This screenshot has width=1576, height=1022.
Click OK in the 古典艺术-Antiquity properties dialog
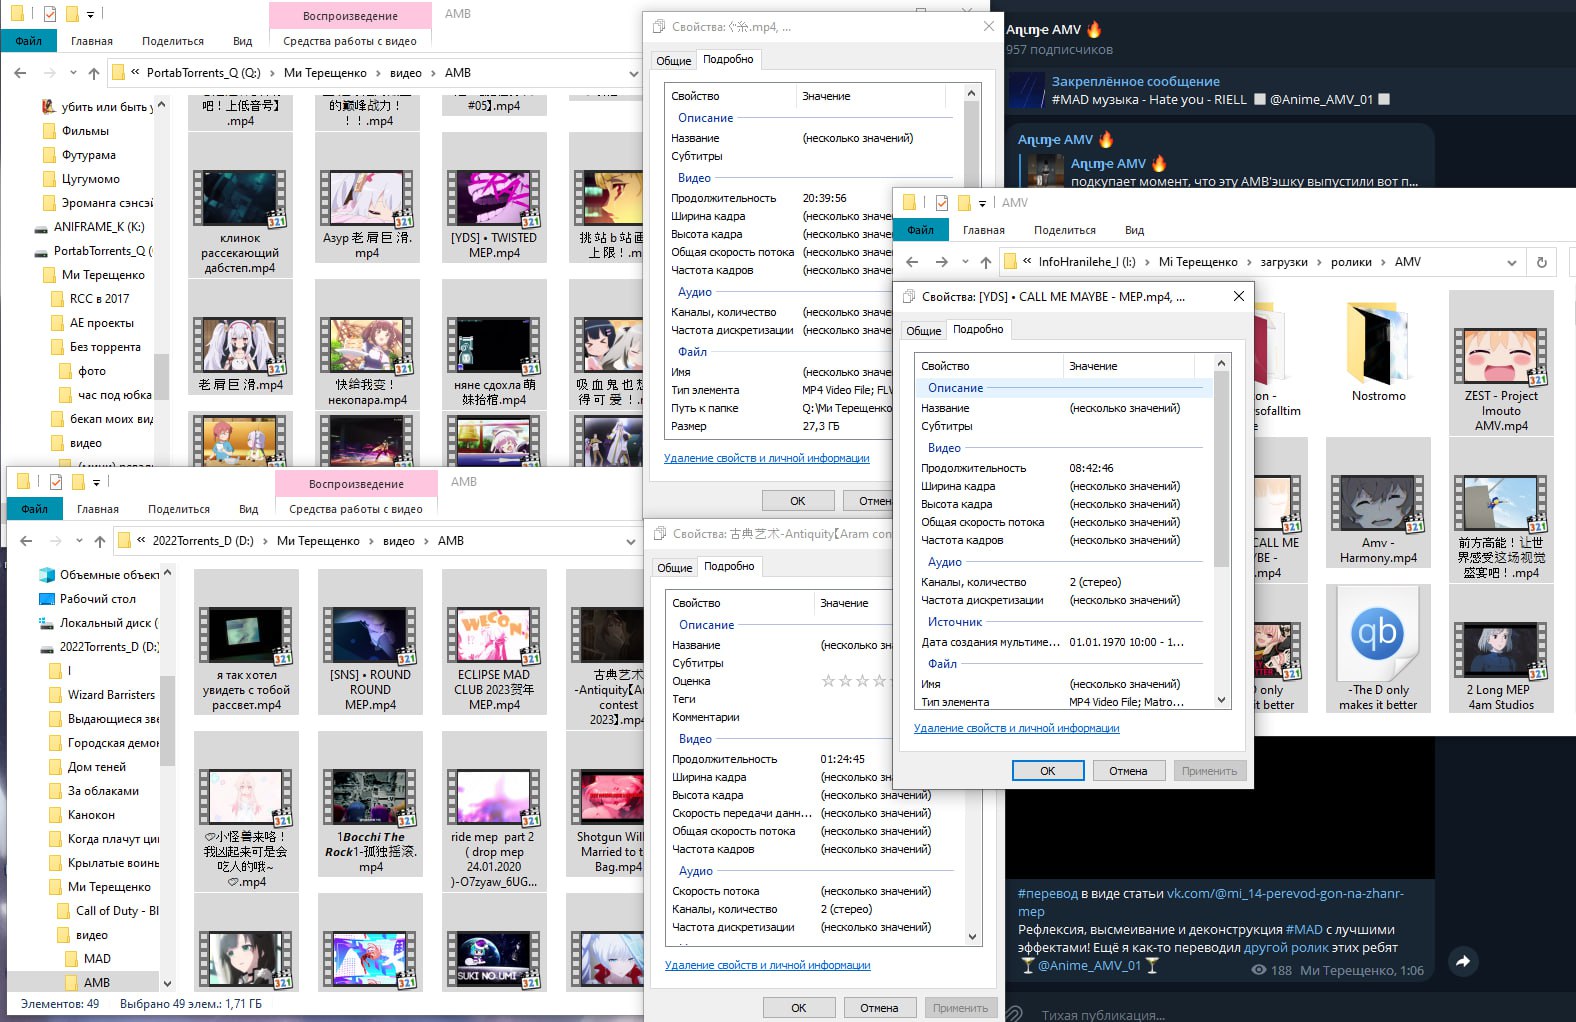point(798,1008)
